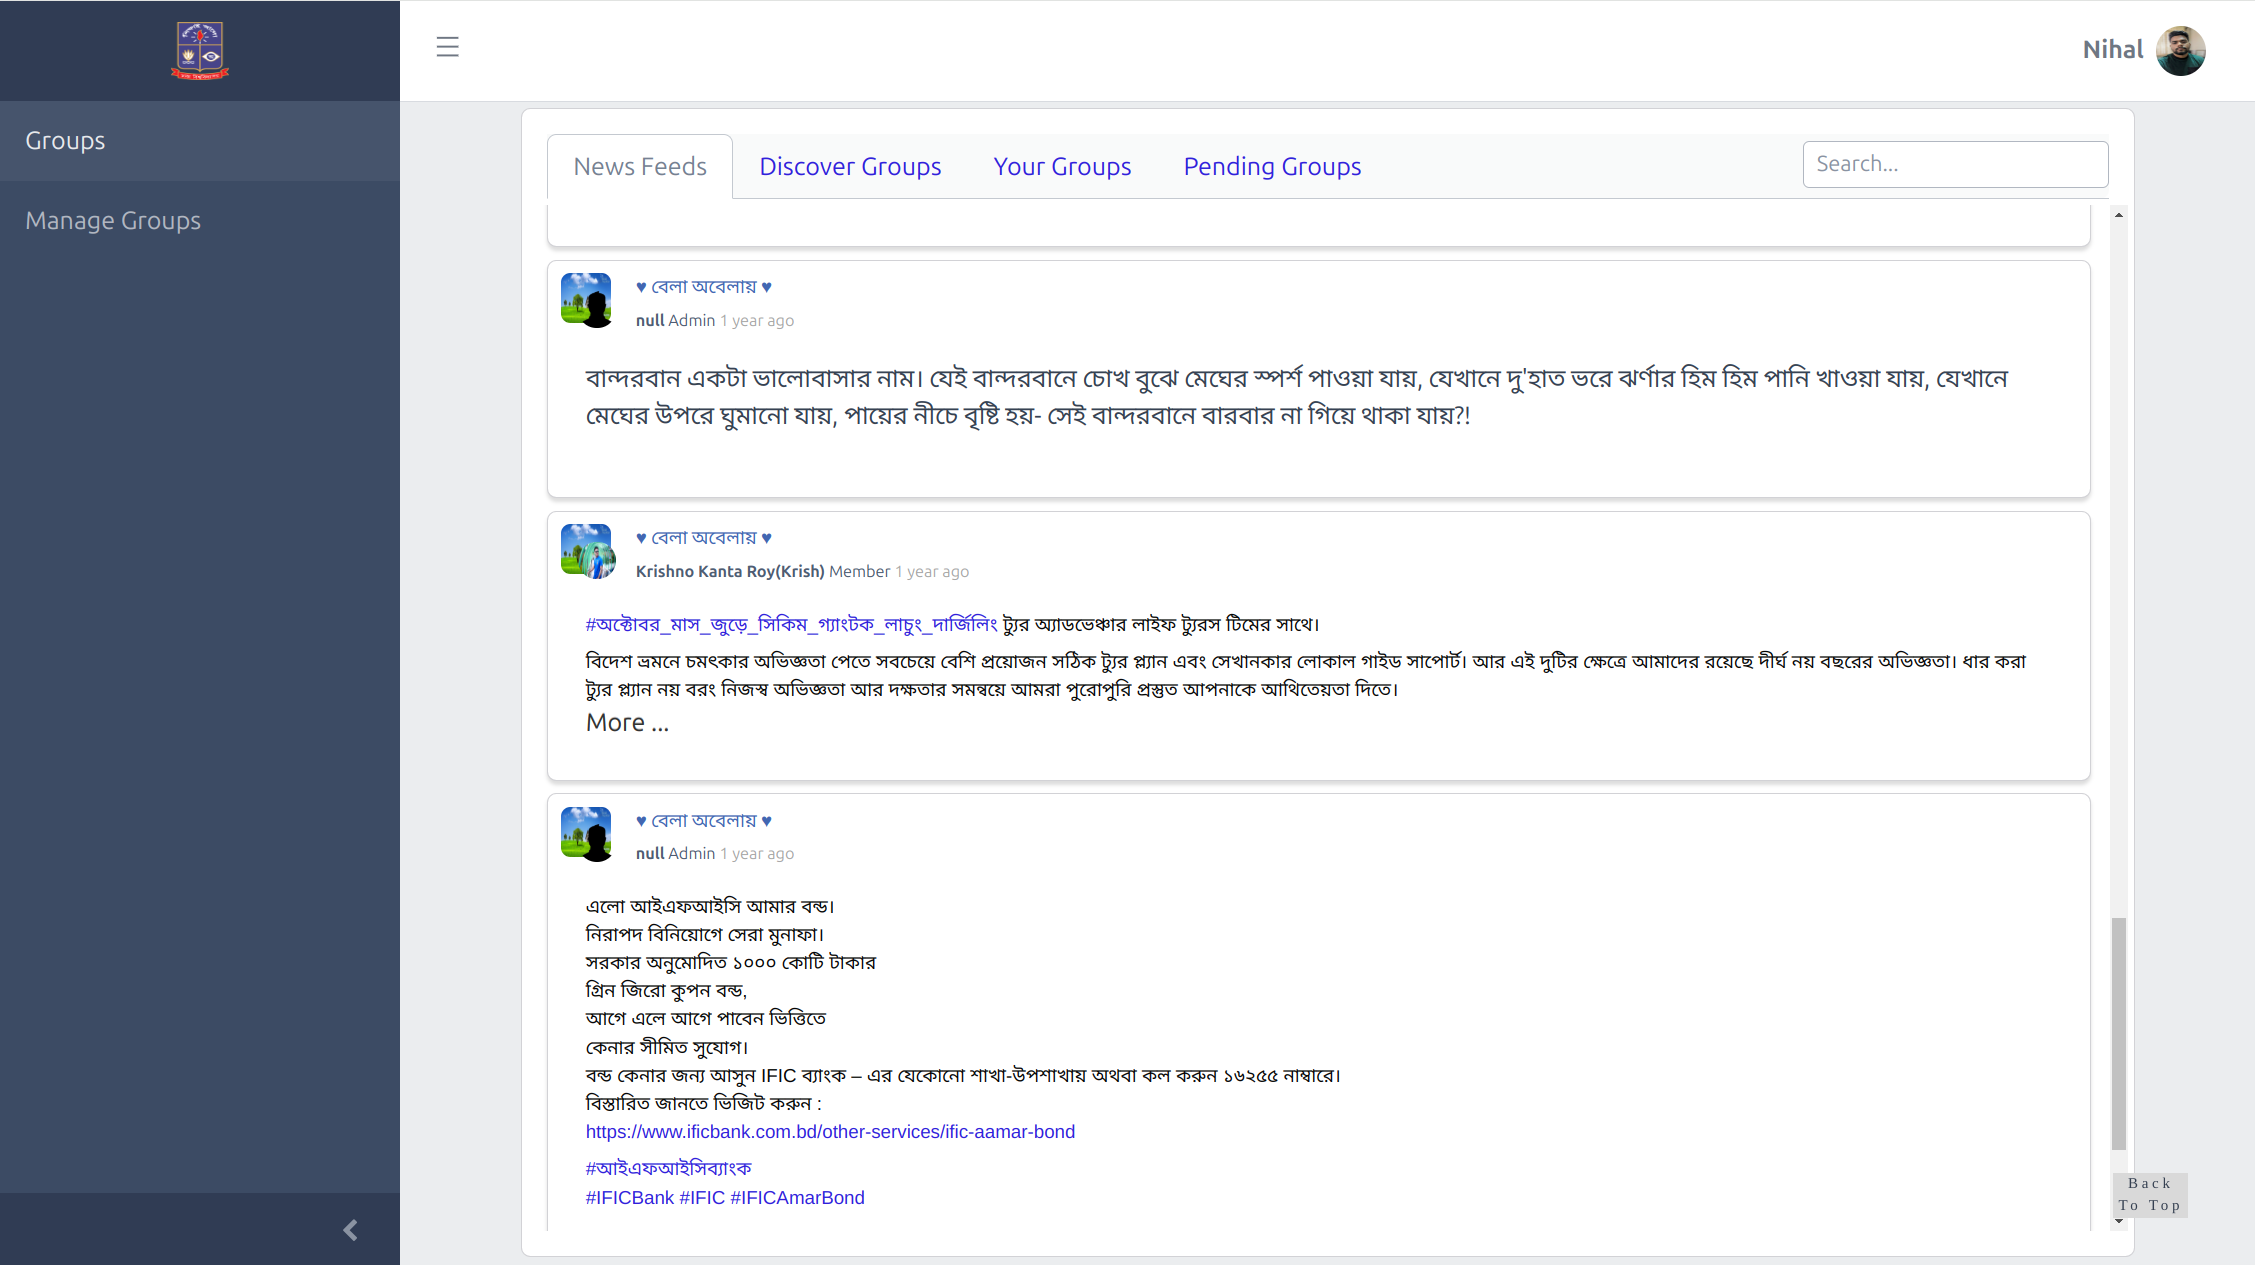Select Groups in sidebar
This screenshot has width=2255, height=1265.
65,141
